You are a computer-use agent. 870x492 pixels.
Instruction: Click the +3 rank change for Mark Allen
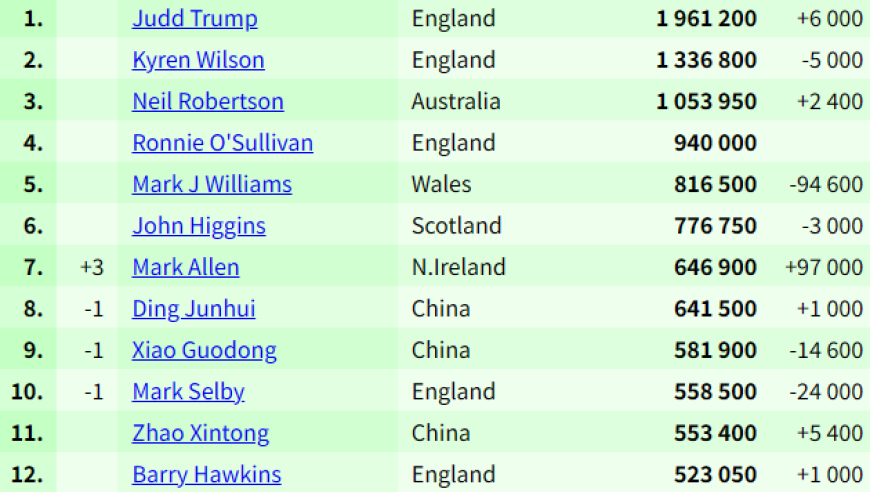[92, 267]
